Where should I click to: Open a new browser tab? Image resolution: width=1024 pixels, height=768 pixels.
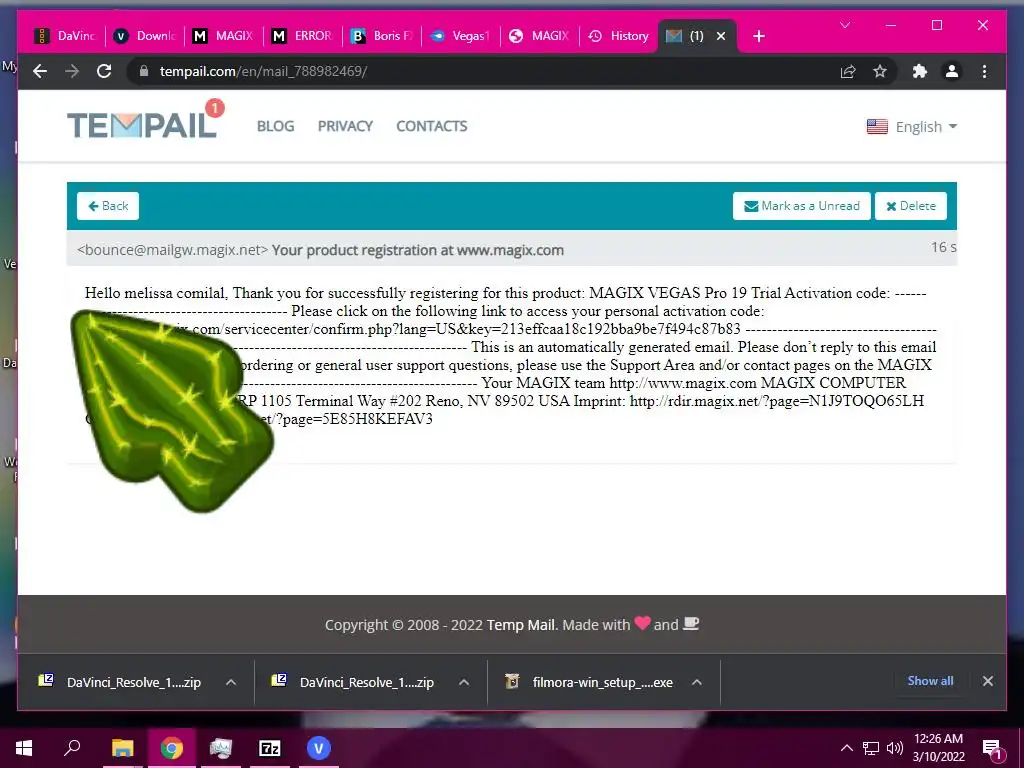pos(758,36)
